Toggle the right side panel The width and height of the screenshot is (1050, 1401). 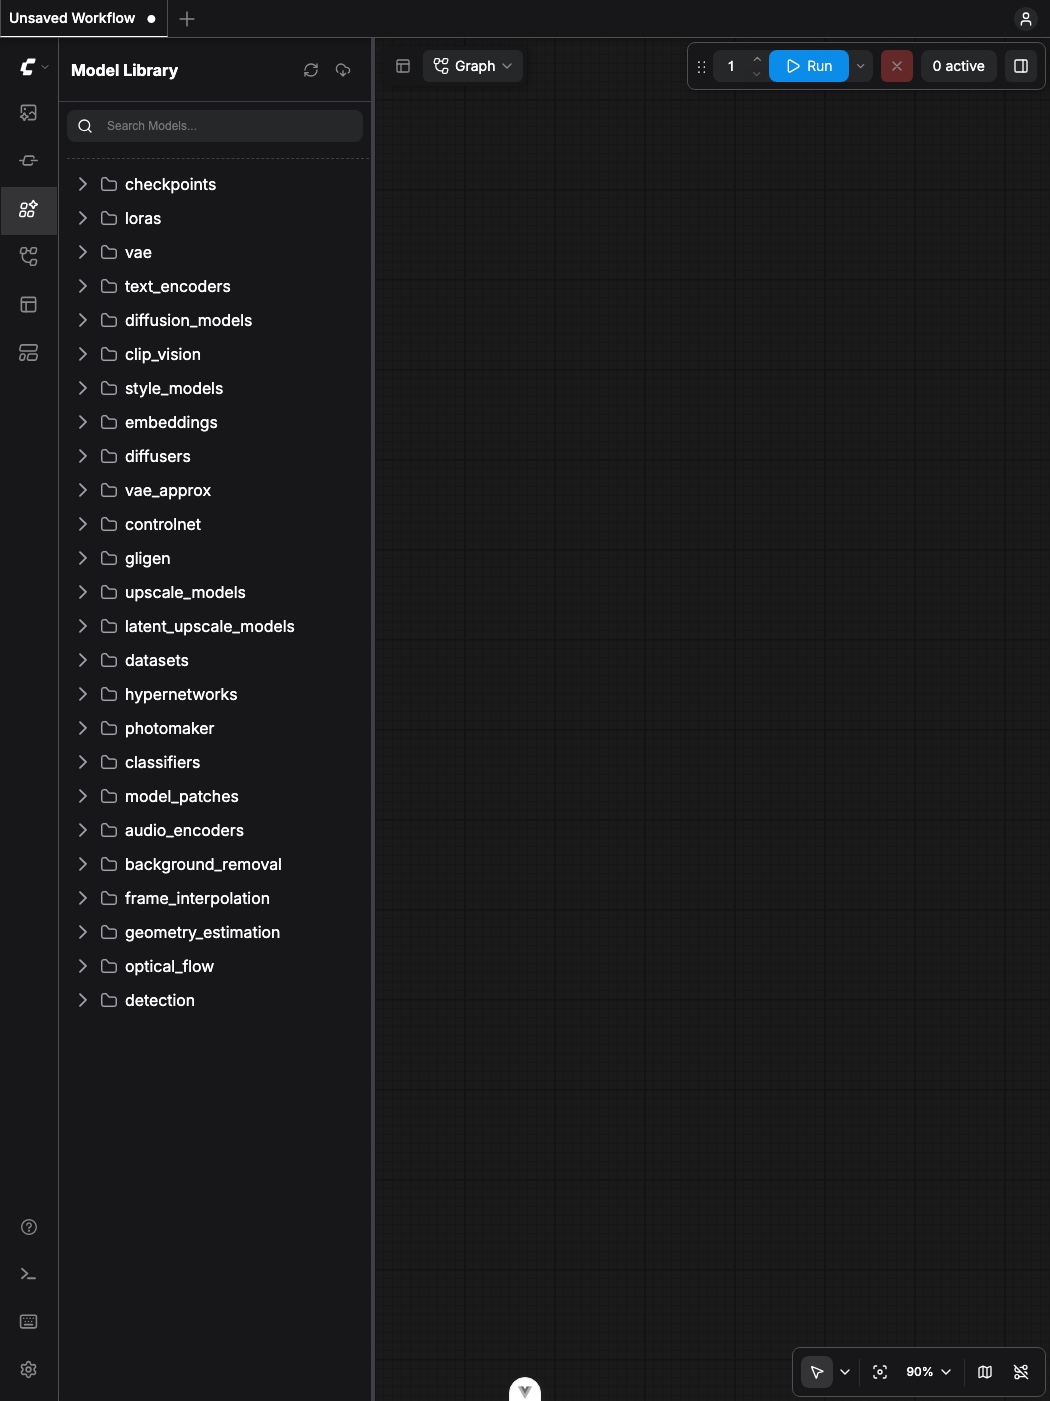coord(1021,66)
